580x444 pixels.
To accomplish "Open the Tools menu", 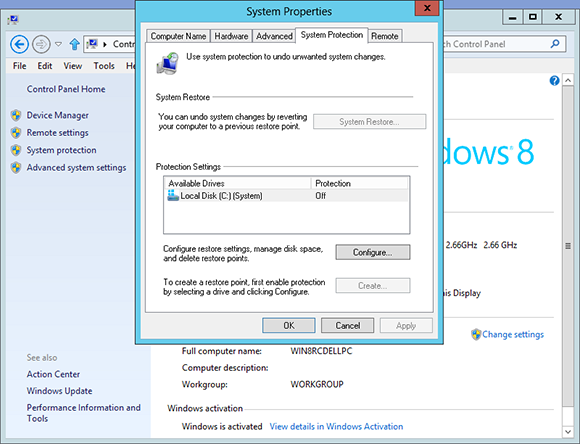I will (104, 66).
